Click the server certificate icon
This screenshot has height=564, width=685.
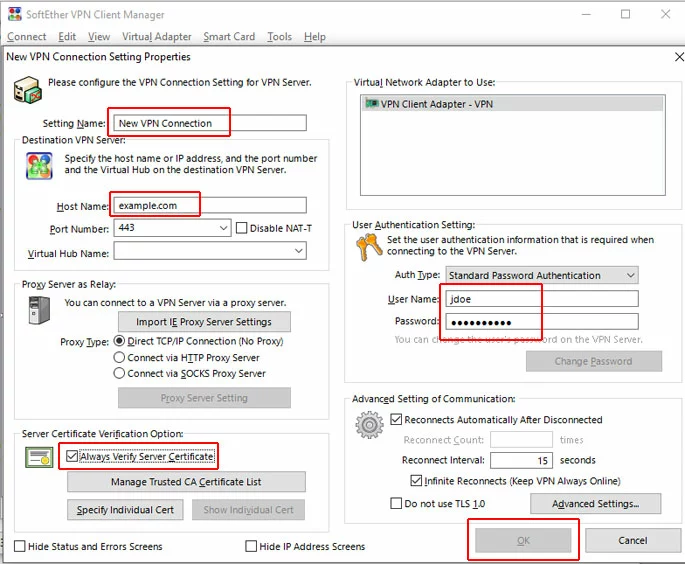click(x=40, y=458)
